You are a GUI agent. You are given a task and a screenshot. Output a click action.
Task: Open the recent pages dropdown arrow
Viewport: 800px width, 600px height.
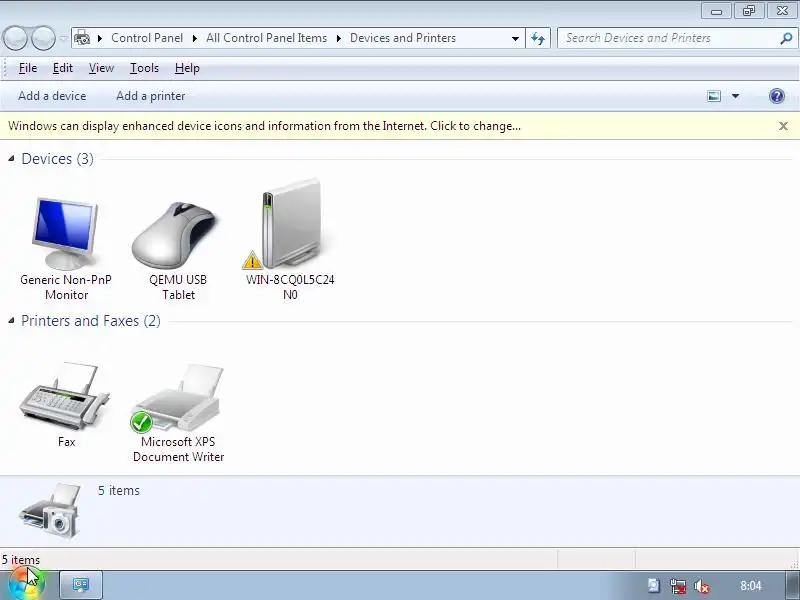(63, 38)
